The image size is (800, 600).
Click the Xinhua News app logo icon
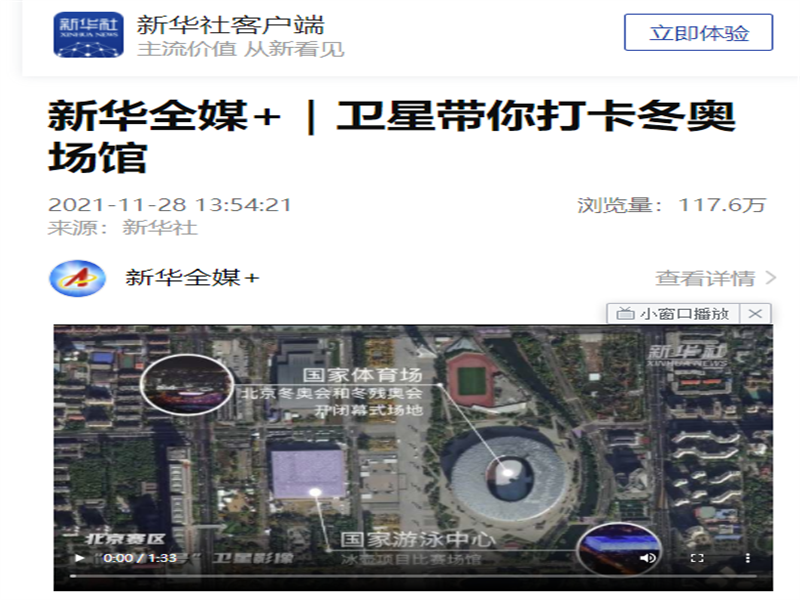pos(89,34)
